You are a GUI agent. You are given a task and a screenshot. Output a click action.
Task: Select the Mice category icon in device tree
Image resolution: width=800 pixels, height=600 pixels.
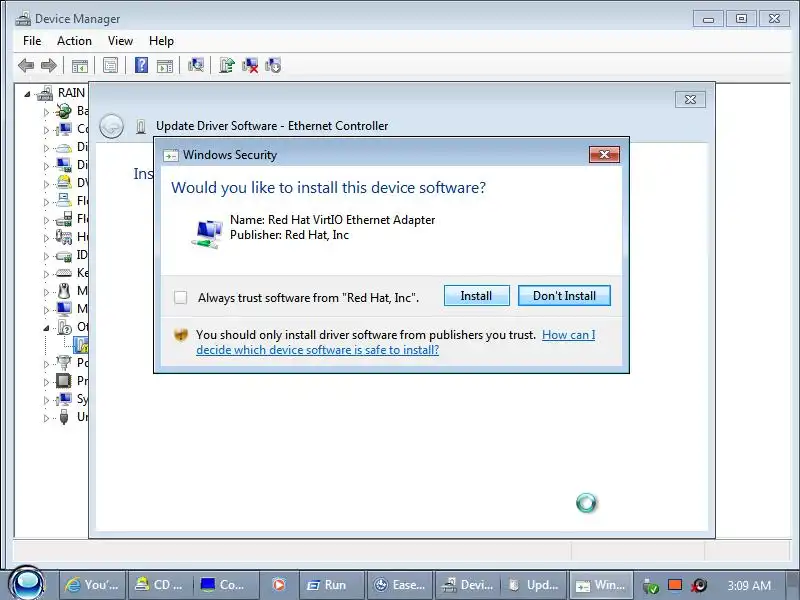point(64,291)
